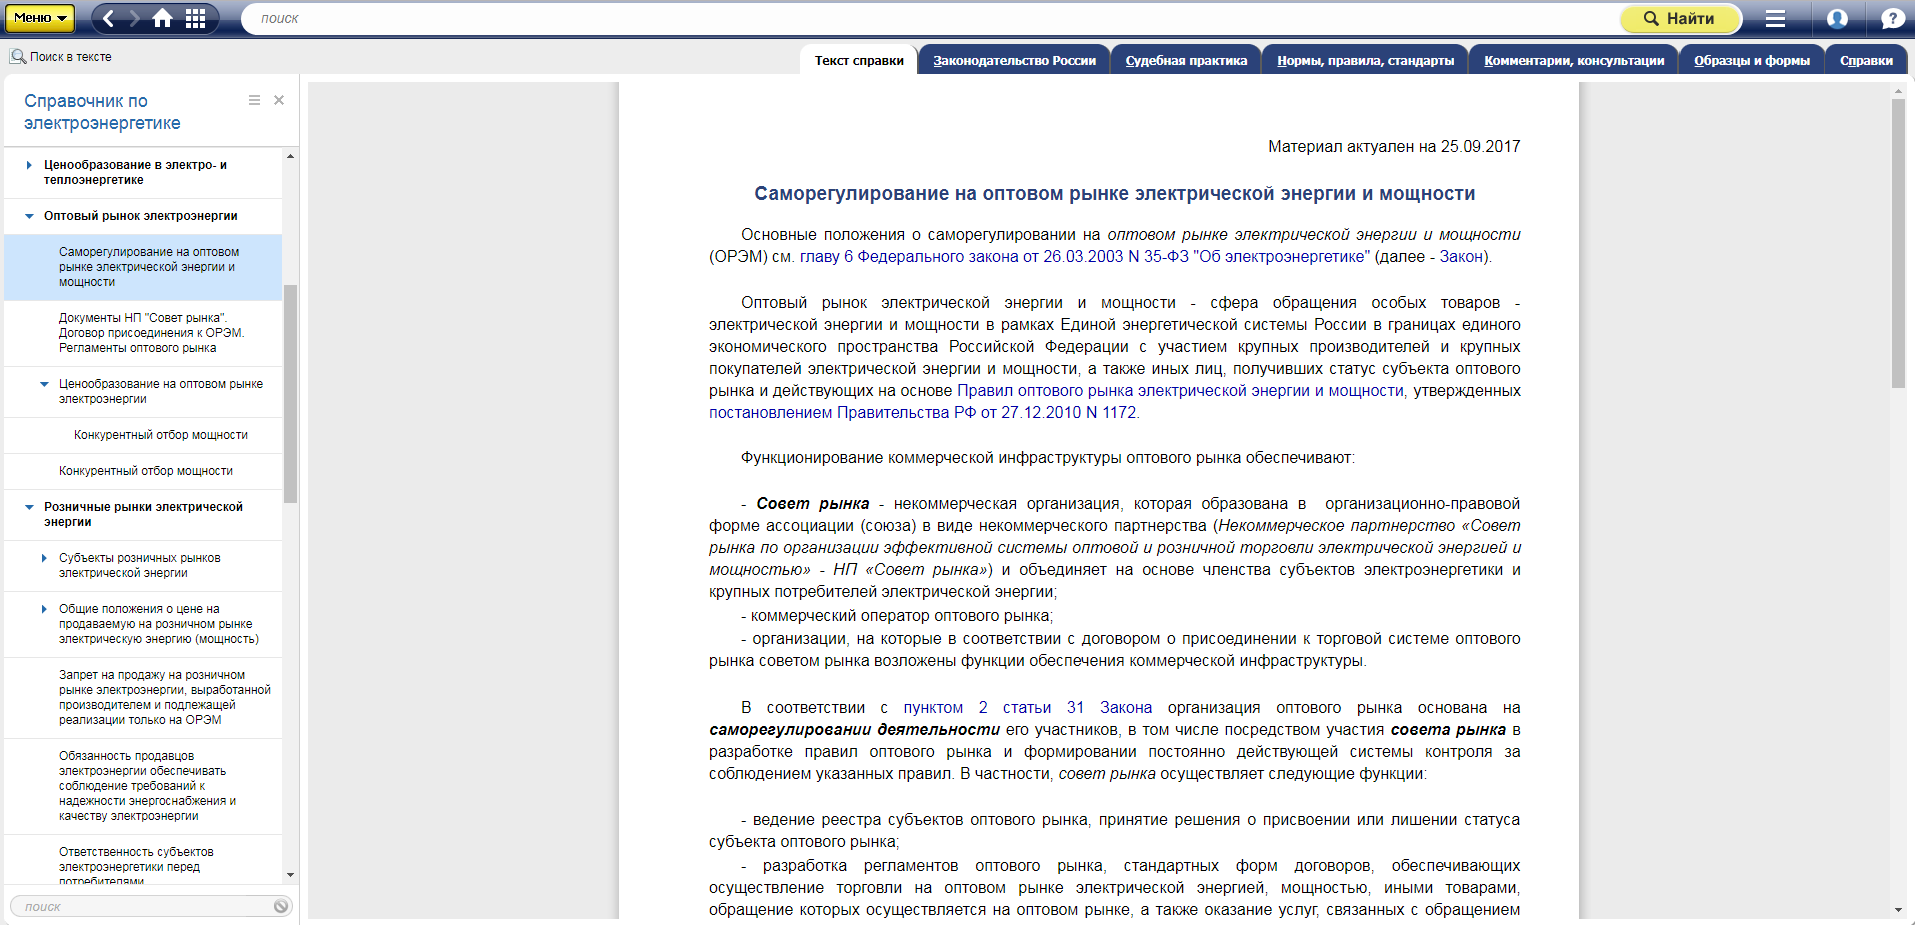1915x925 pixels.
Task: Click the main top search input field
Action: [930, 18]
